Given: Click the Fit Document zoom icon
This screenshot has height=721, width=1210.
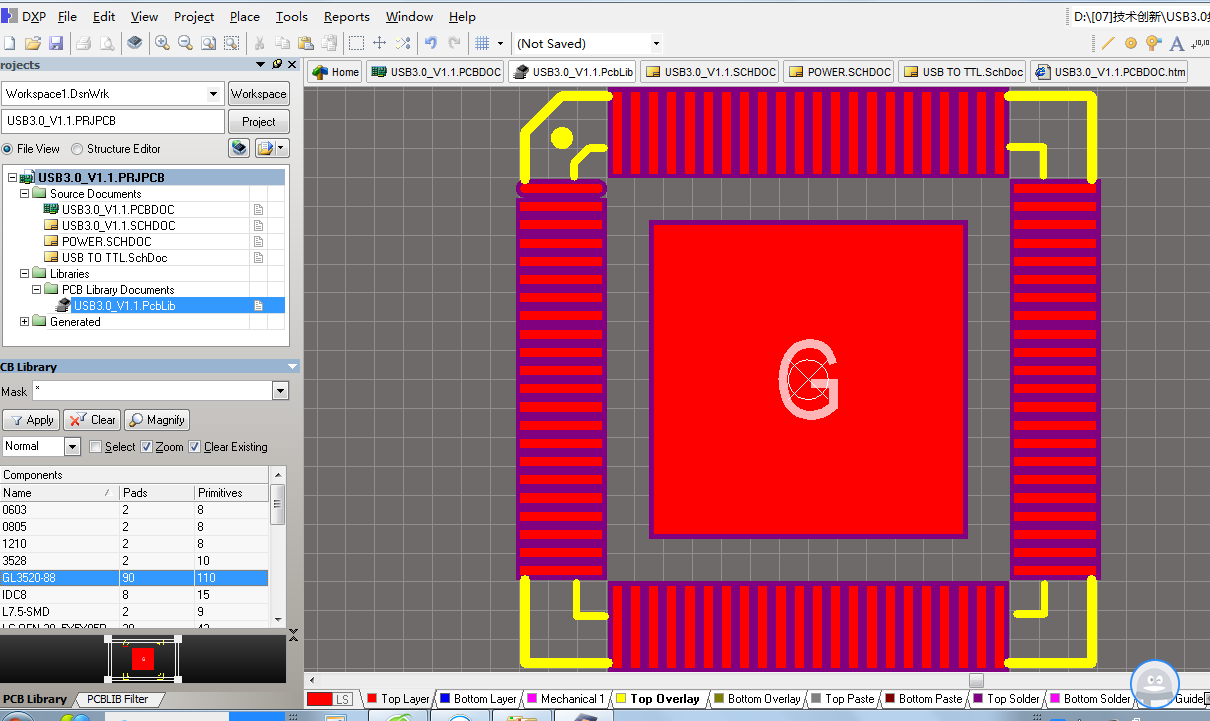Looking at the screenshot, I should coord(208,43).
